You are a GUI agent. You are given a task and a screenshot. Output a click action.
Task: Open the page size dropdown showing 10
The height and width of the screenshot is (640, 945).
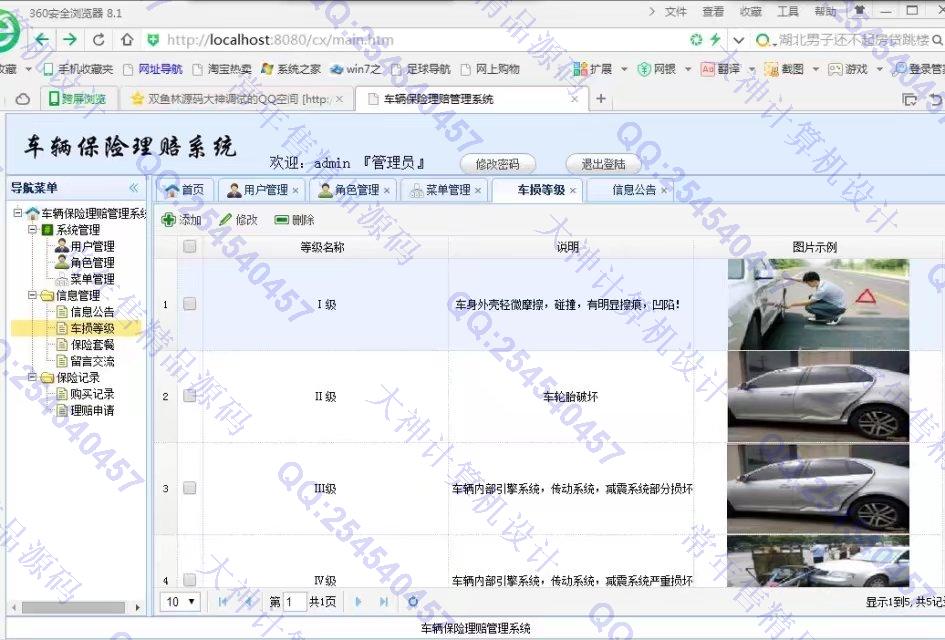[180, 601]
